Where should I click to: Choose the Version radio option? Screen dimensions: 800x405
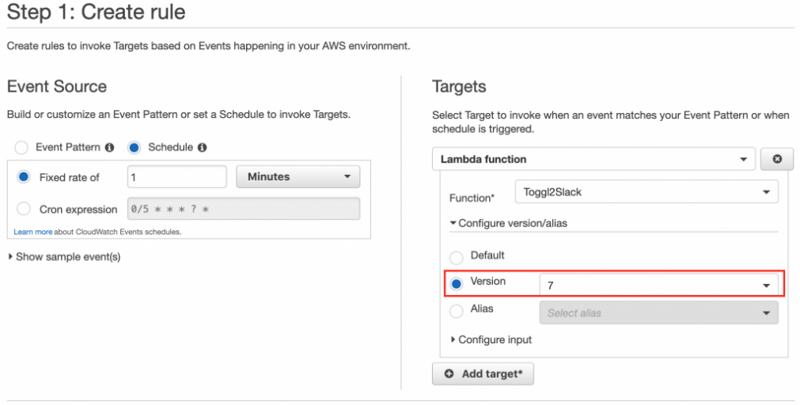tap(458, 284)
